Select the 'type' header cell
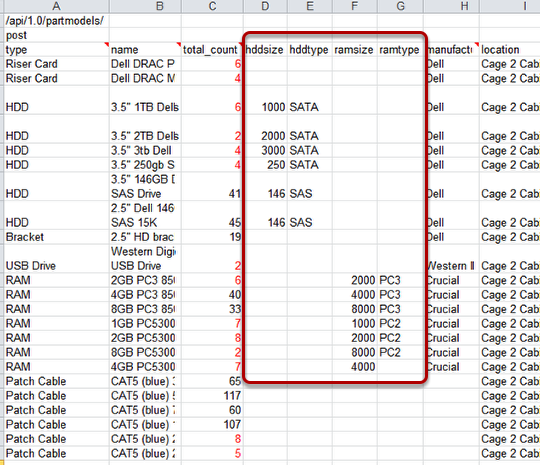The height and width of the screenshot is (465, 540). [x=57, y=50]
